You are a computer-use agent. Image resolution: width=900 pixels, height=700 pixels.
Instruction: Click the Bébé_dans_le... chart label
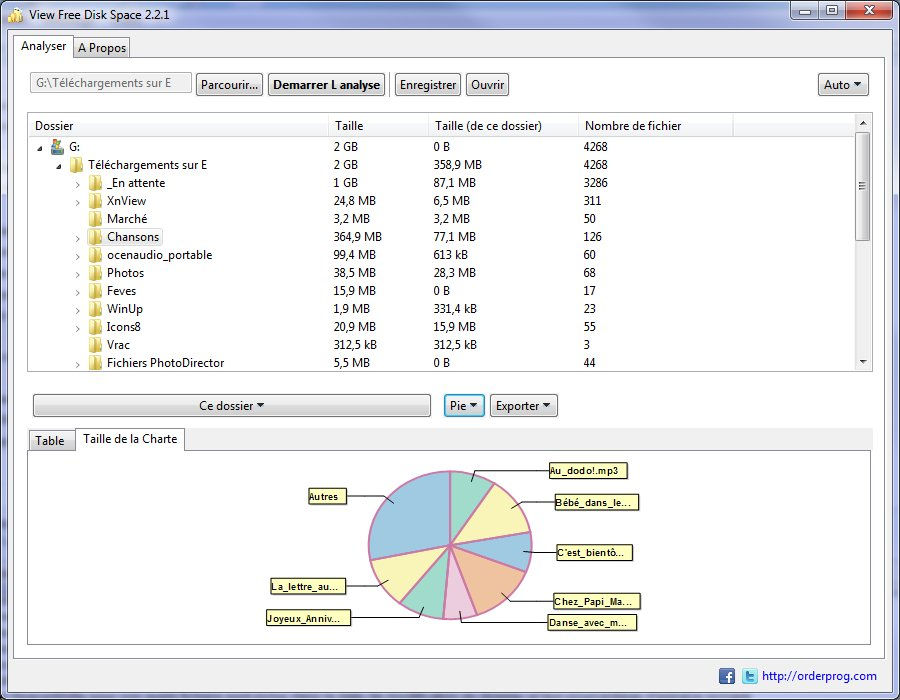597,503
